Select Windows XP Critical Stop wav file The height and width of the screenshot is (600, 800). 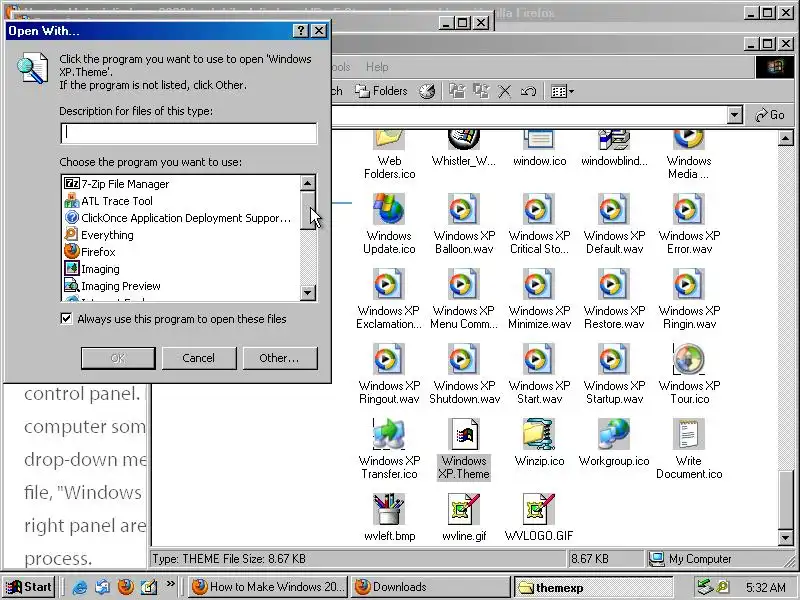coord(539,224)
